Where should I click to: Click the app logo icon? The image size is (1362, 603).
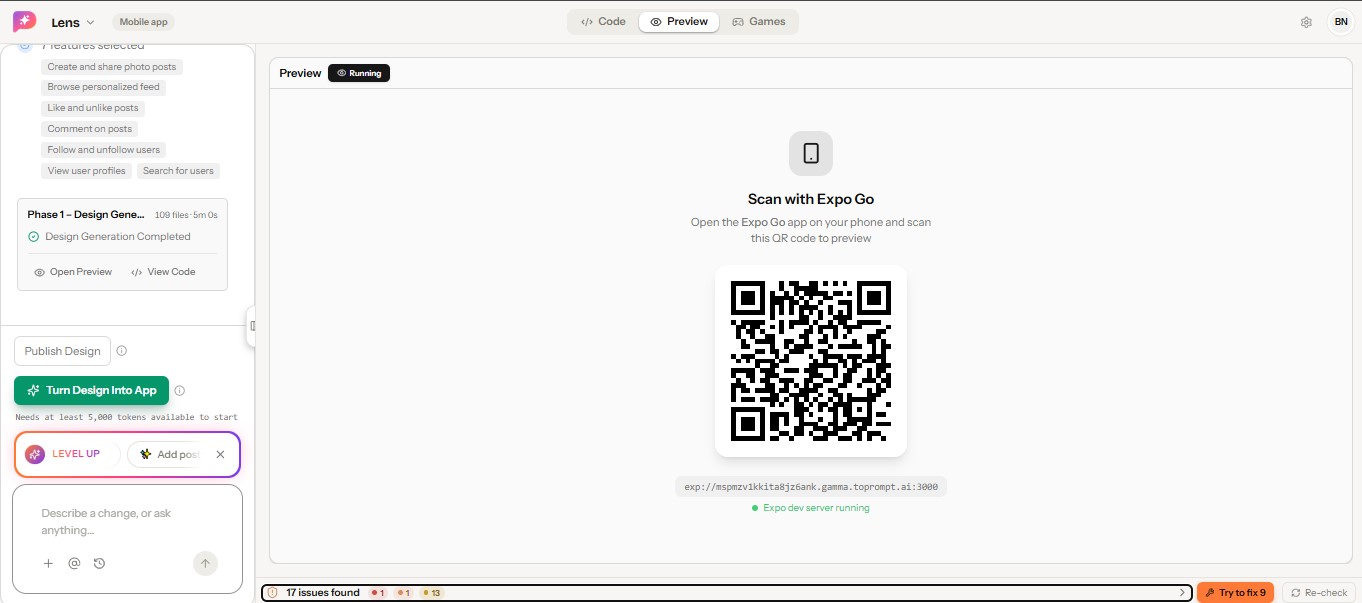click(24, 21)
